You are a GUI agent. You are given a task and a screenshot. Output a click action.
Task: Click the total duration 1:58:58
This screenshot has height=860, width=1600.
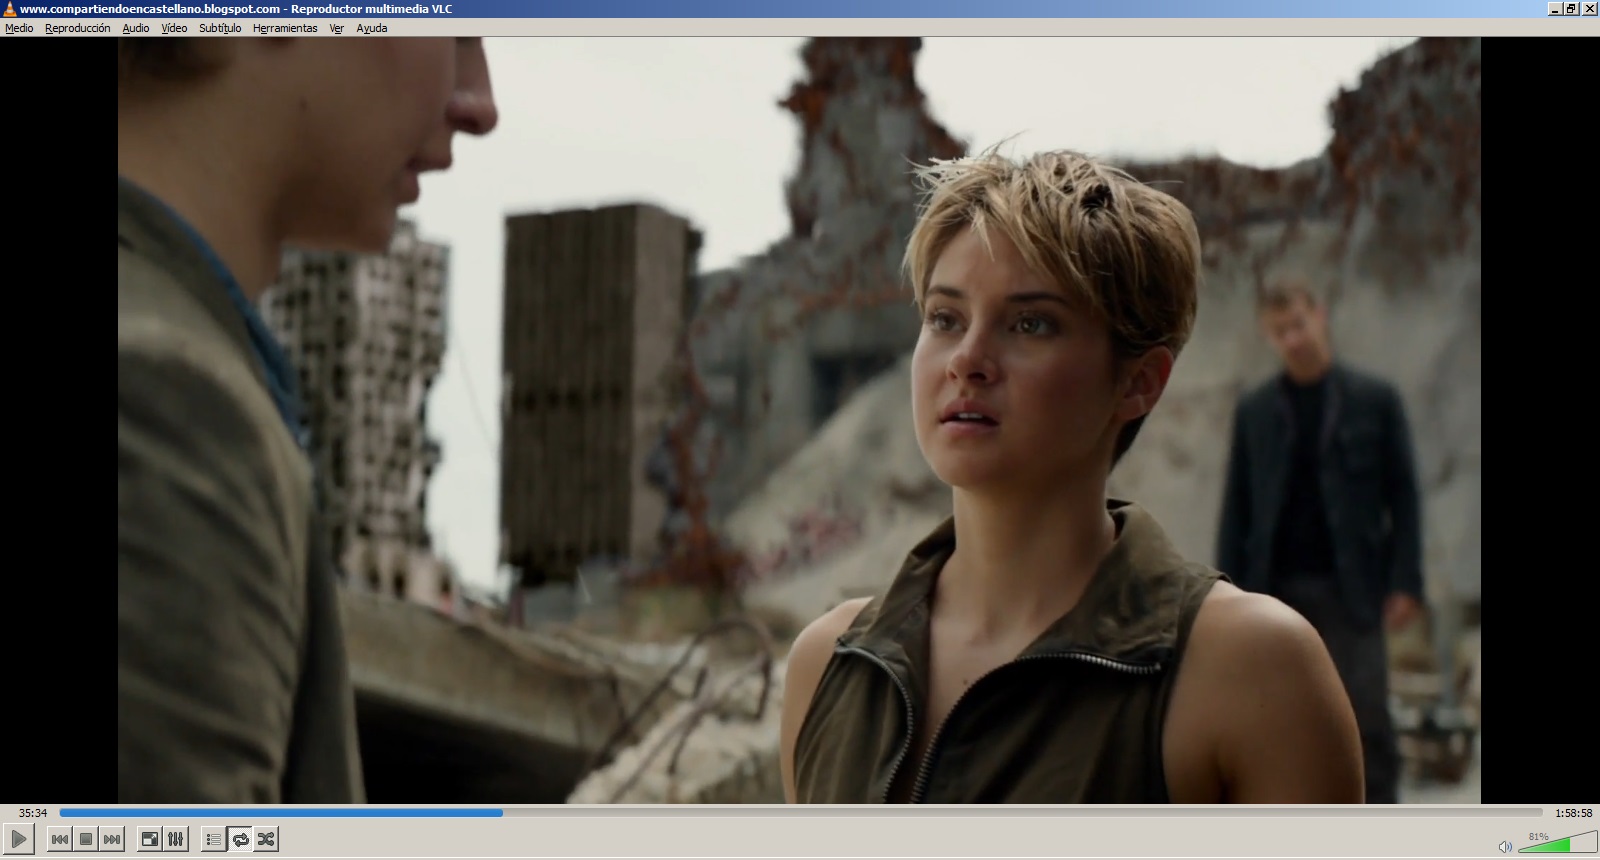coord(1573,813)
